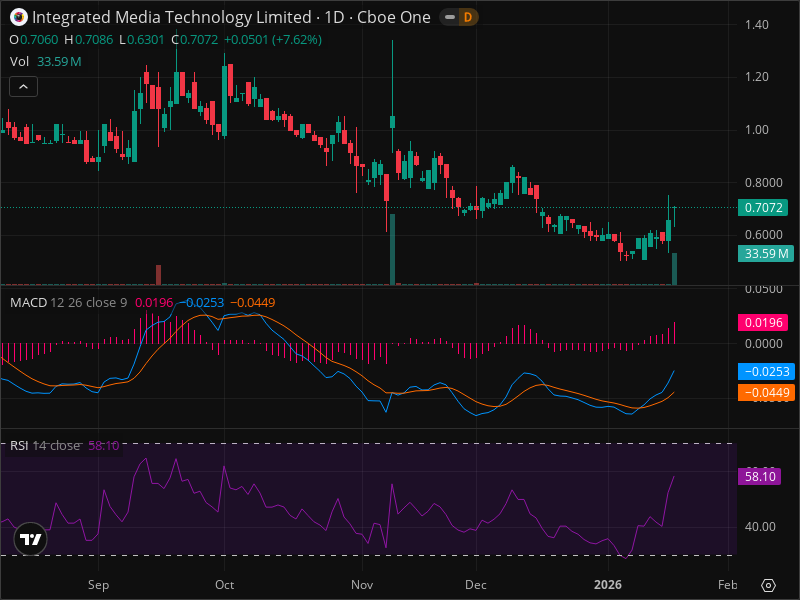
Task: Click the Oct label on time axis
Action: point(224,585)
